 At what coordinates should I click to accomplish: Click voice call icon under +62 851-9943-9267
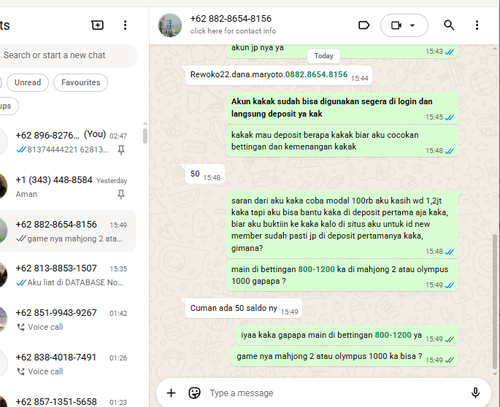pyautogui.click(x=21, y=327)
